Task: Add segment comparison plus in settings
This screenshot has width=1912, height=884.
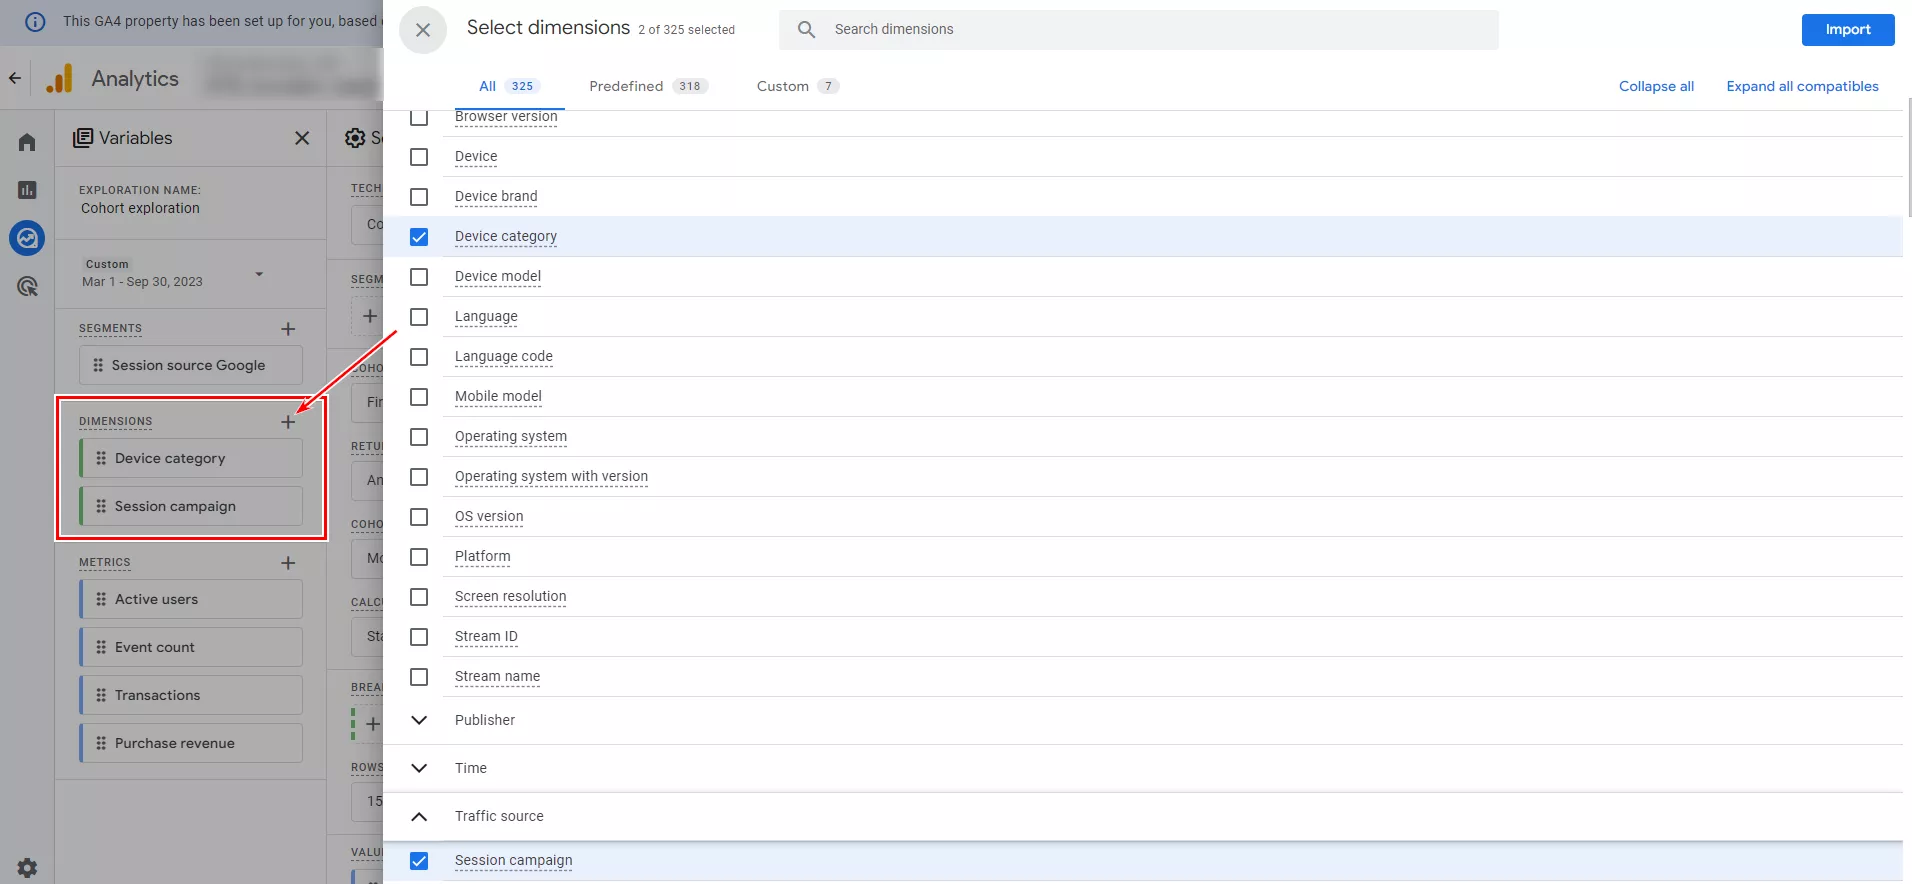Action: 369,316
